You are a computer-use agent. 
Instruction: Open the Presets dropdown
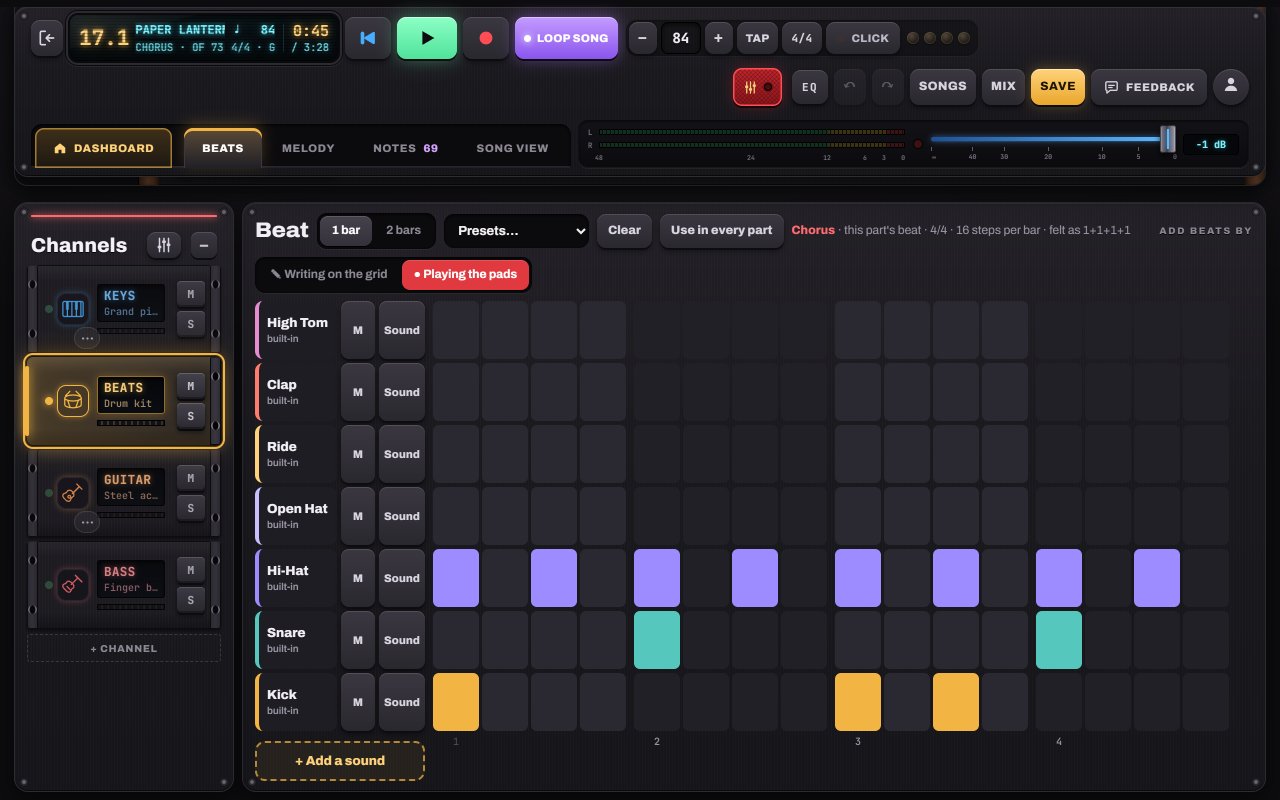516,230
